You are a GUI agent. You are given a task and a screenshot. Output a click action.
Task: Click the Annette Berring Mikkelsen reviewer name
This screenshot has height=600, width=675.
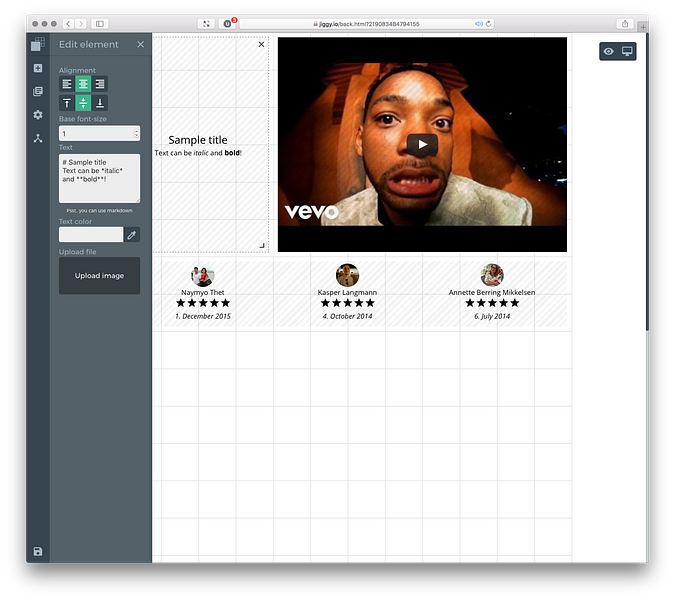[x=492, y=292]
